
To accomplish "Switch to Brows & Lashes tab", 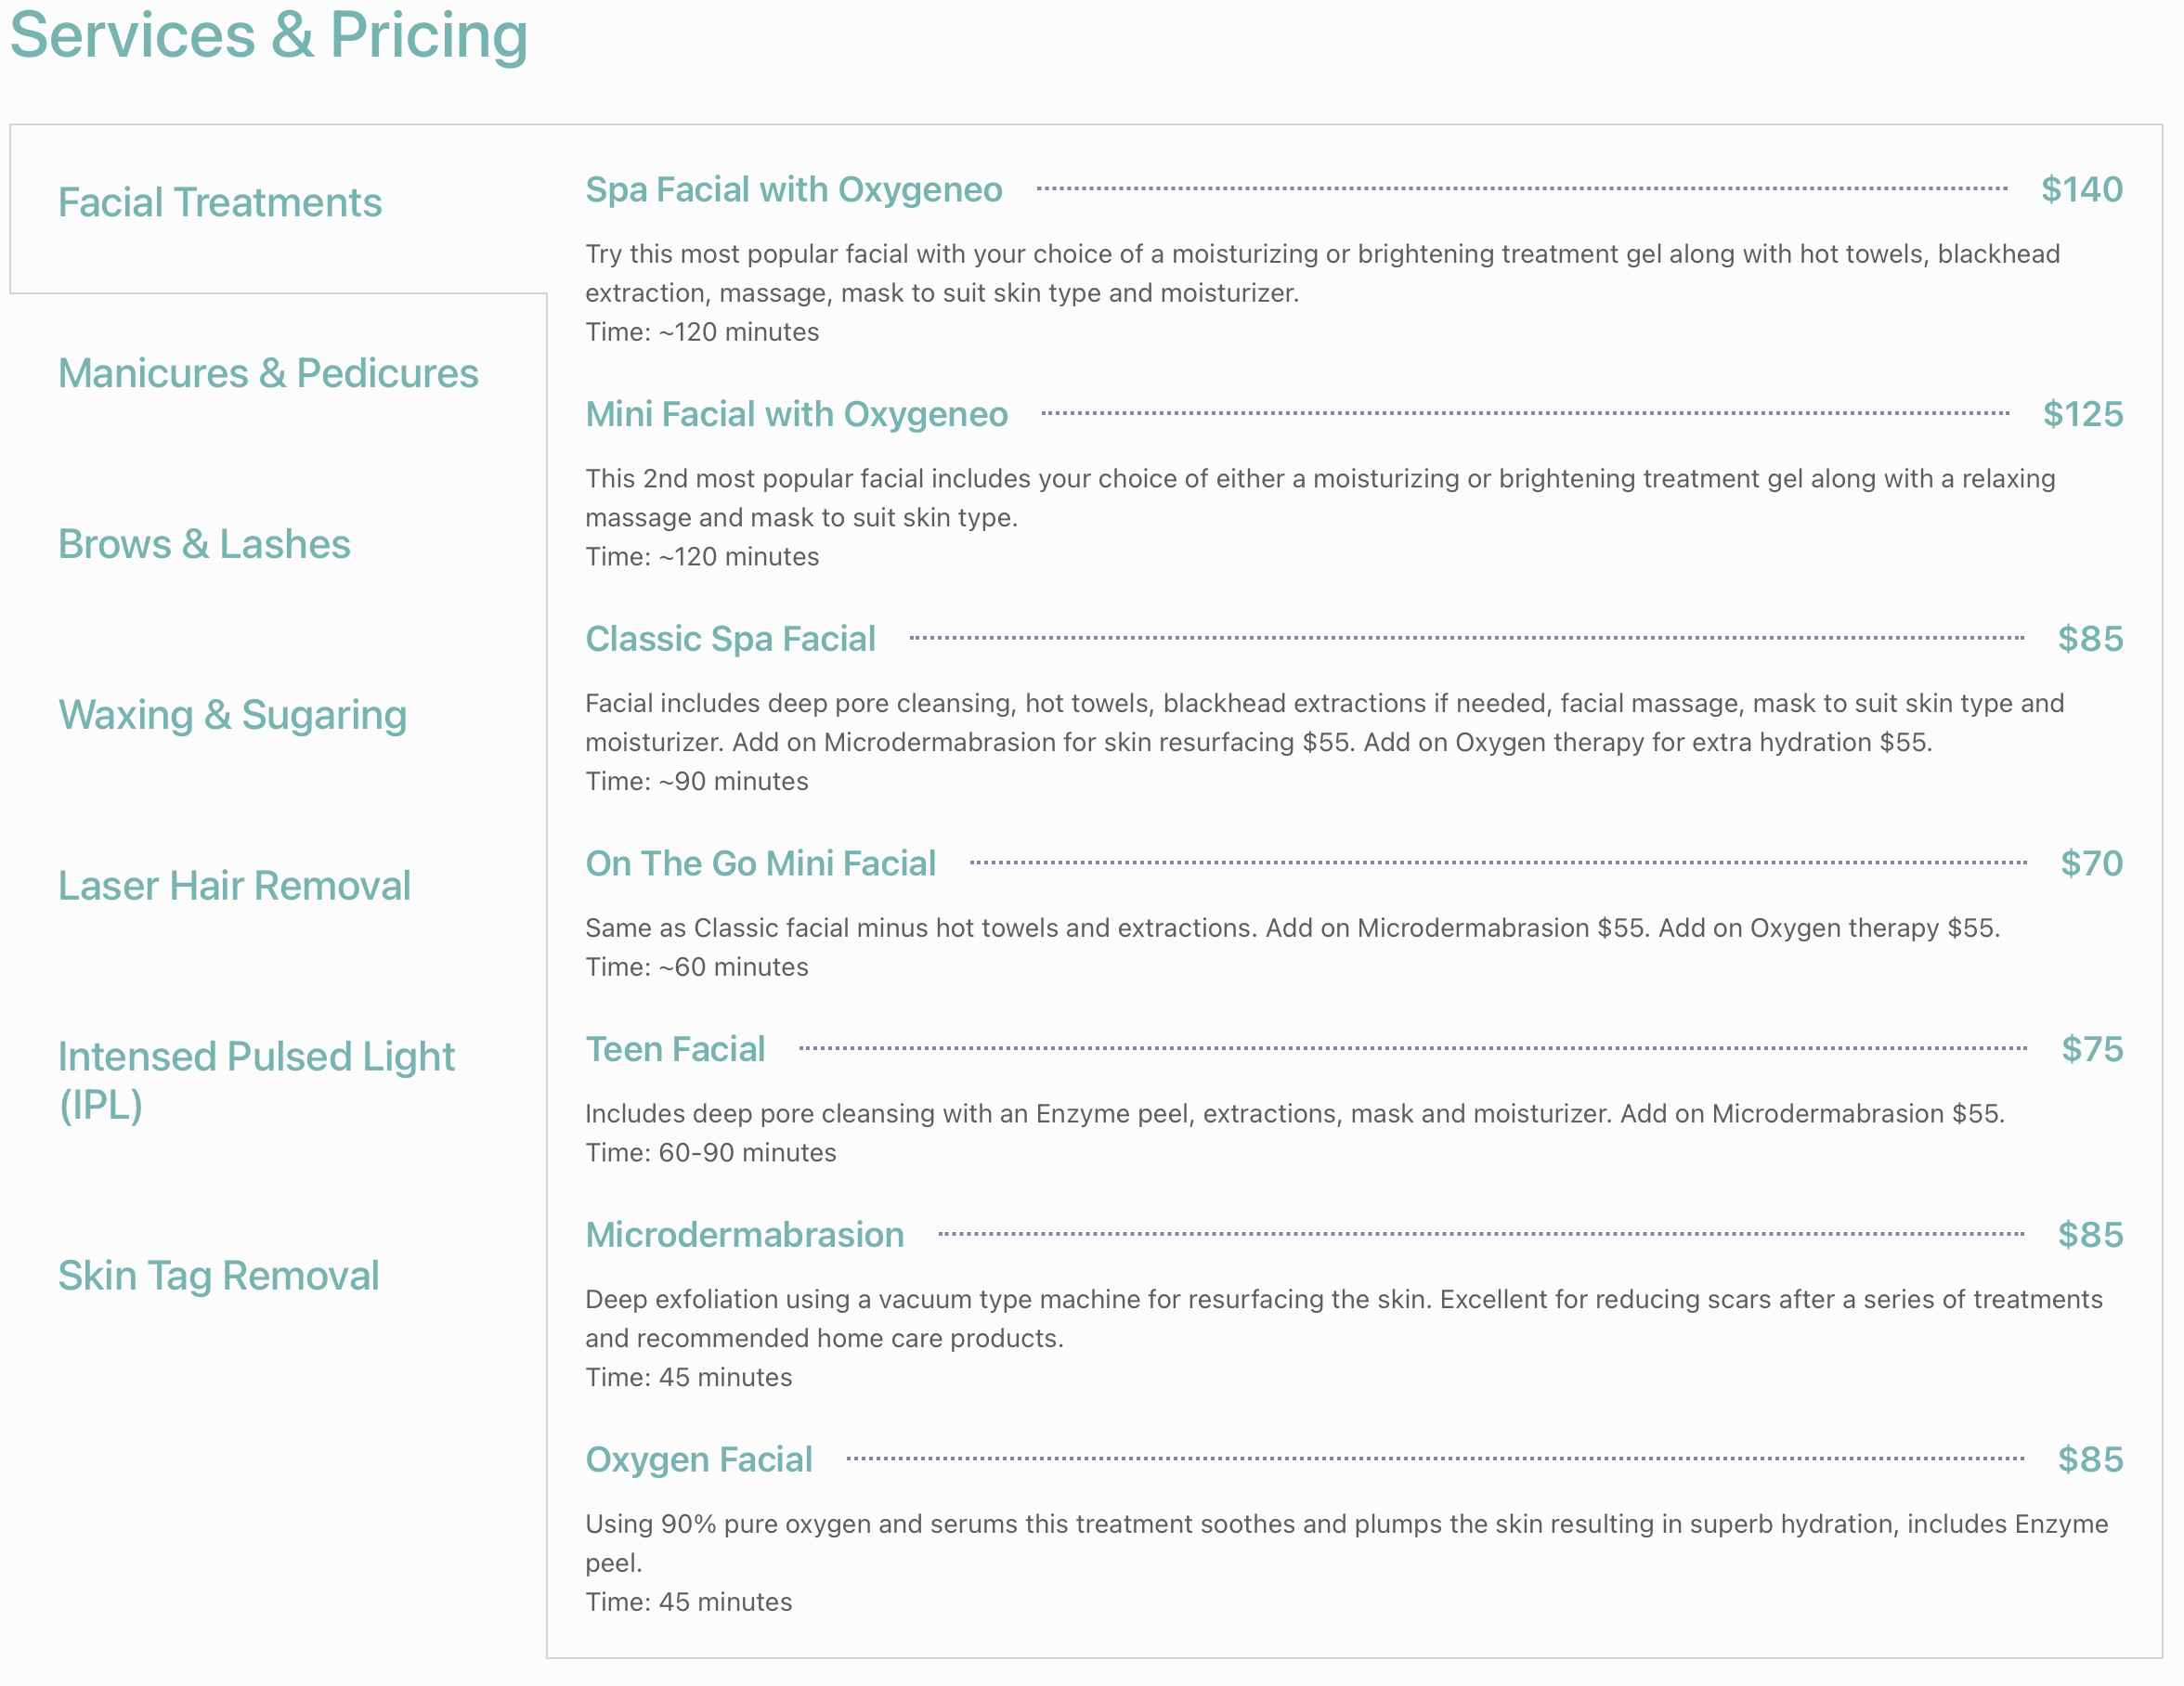I will [204, 545].
